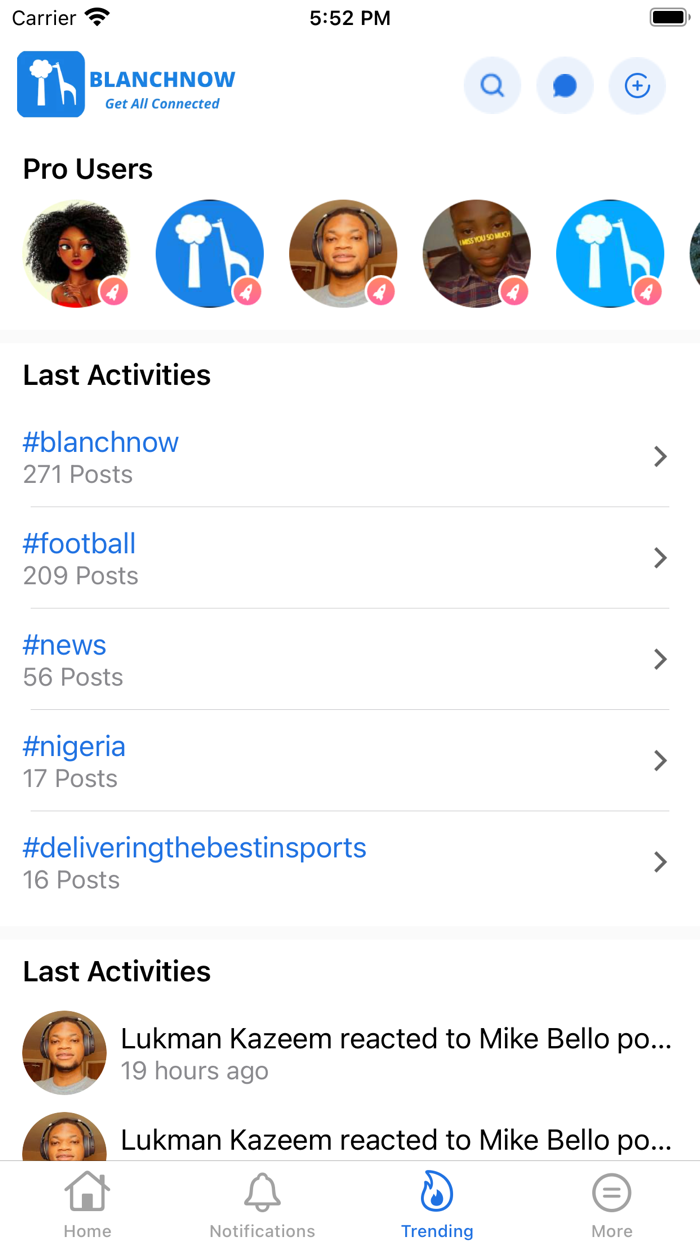Select the Trending flame tab
700x1244 pixels.
[x=437, y=1203]
